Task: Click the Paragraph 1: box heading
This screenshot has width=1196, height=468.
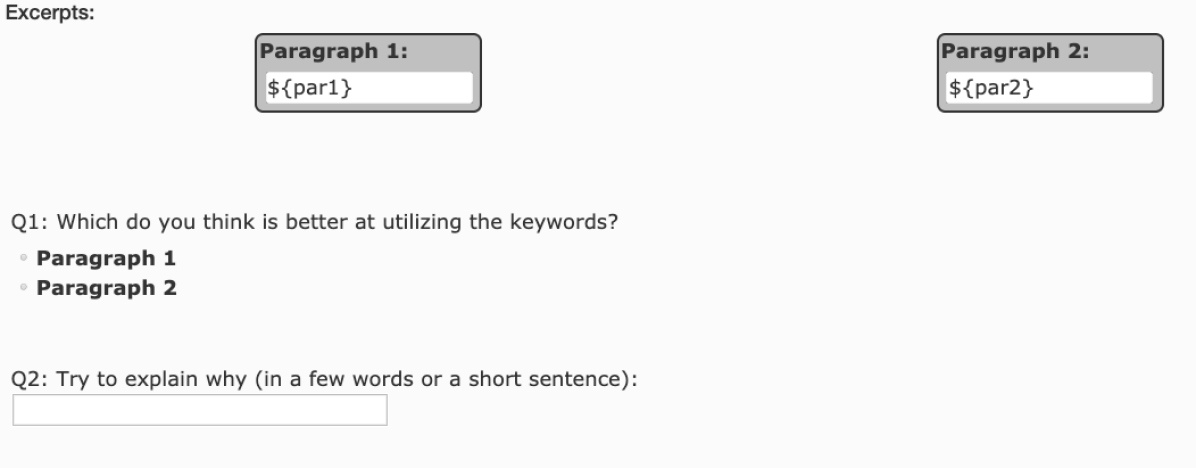Action: pyautogui.click(x=334, y=51)
